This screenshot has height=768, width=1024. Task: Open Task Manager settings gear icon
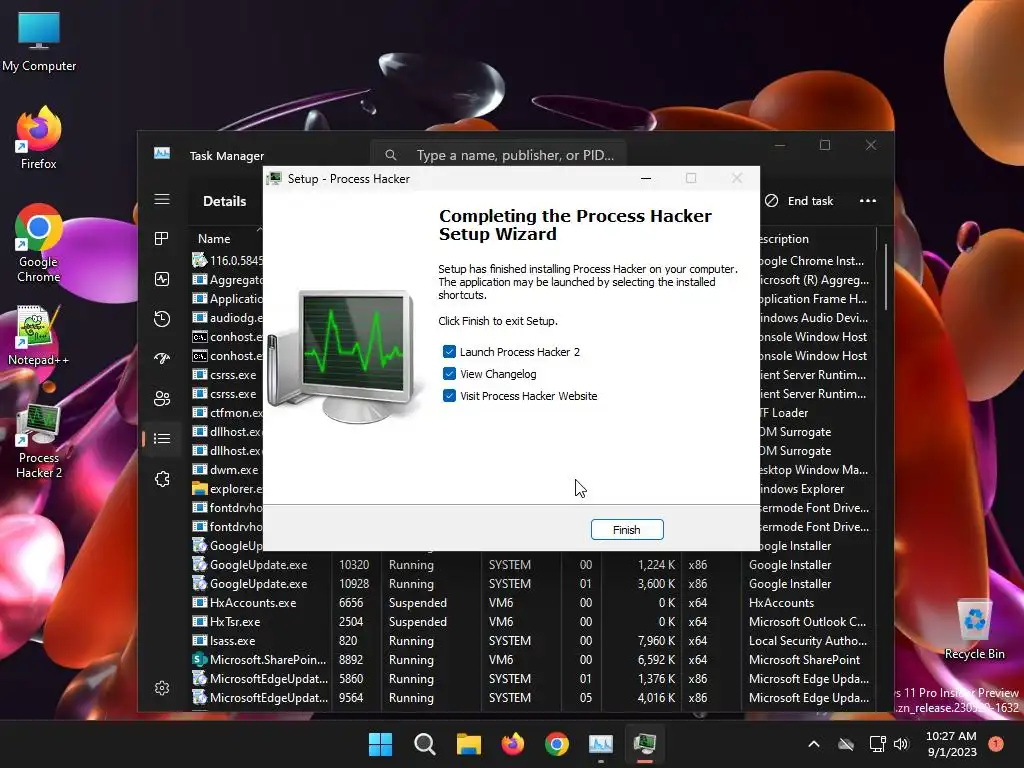coord(162,688)
